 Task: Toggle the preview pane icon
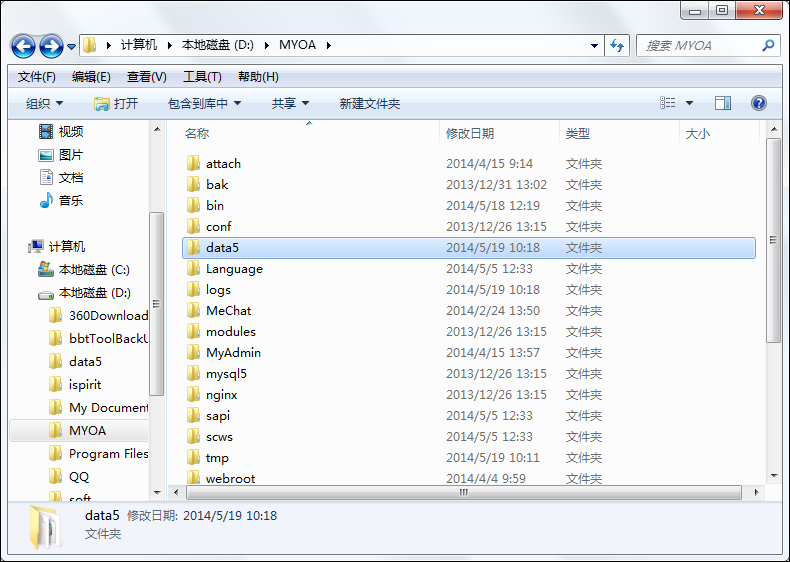(x=723, y=103)
